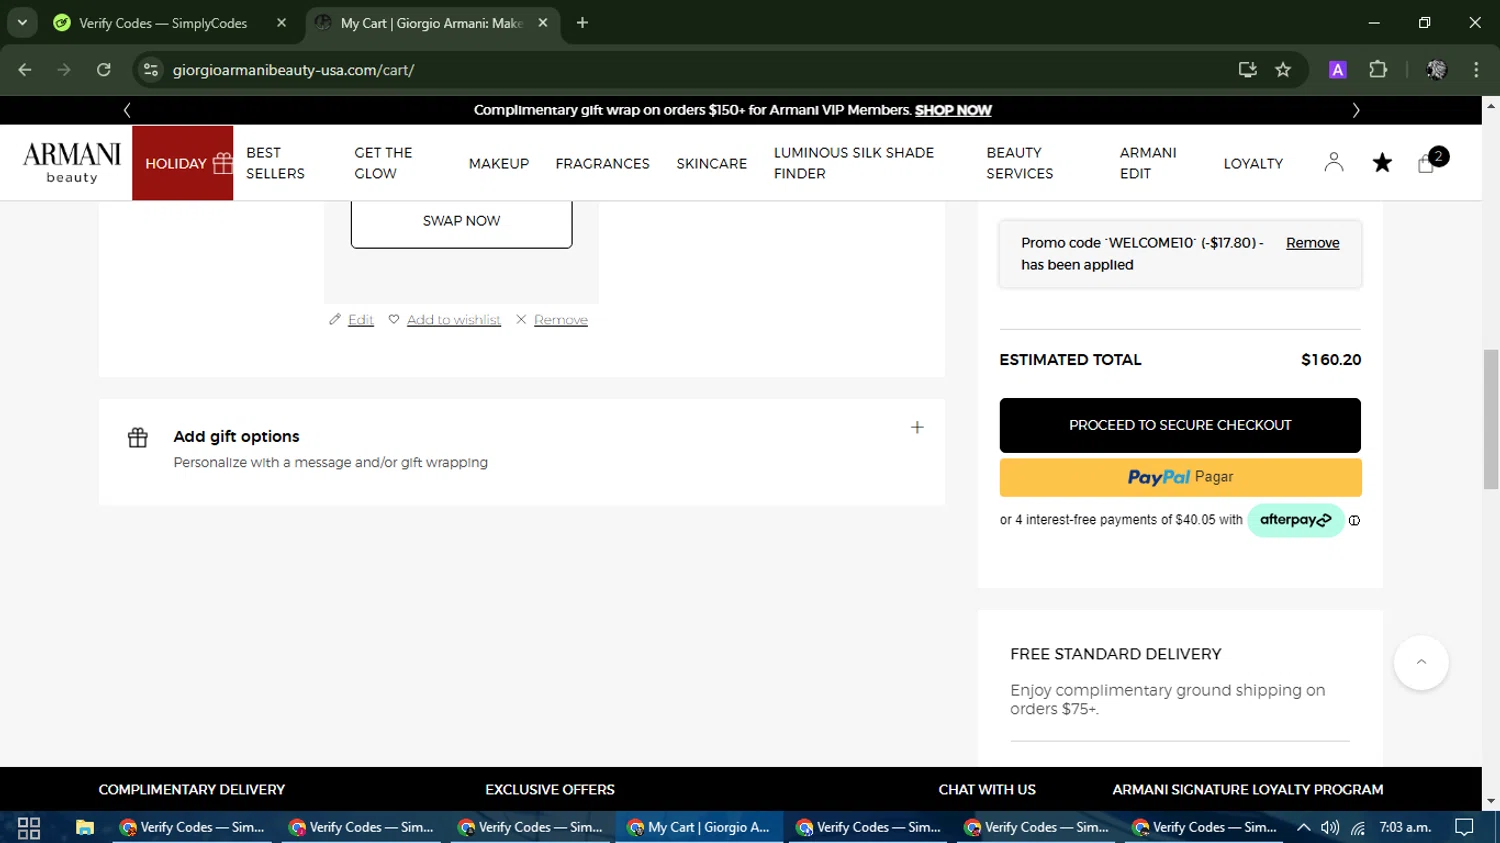Show hidden system tray icons
The image size is (1500, 843).
1304,828
